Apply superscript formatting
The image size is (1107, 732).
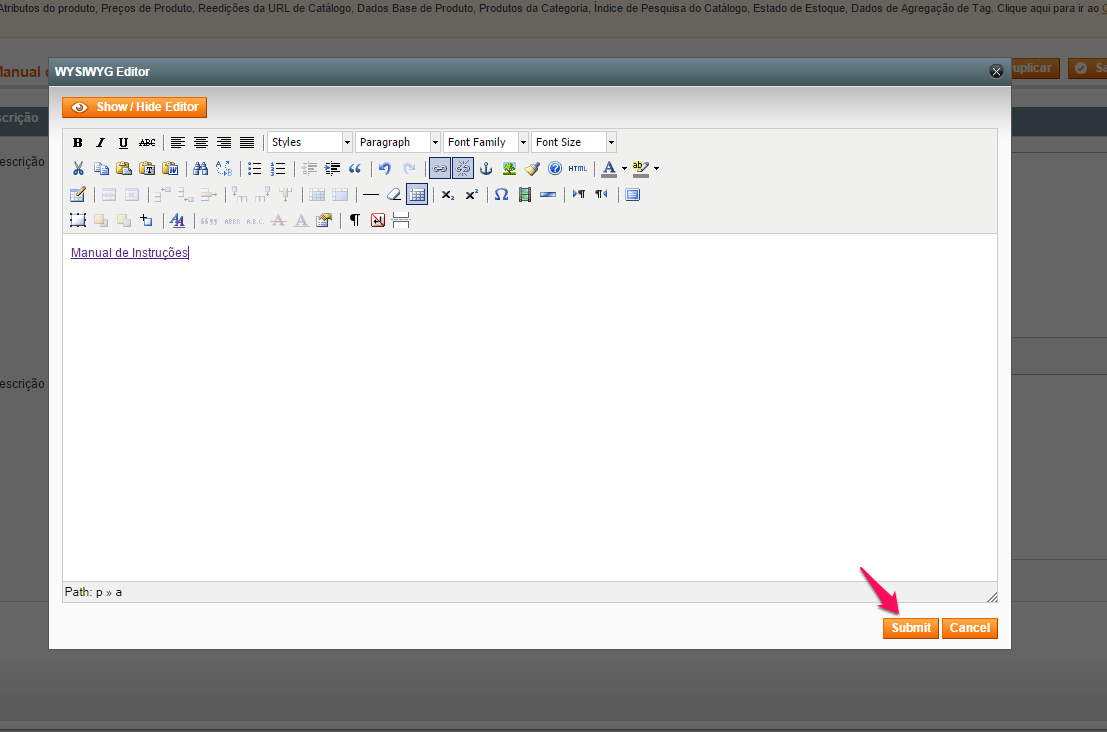pyautogui.click(x=471, y=194)
